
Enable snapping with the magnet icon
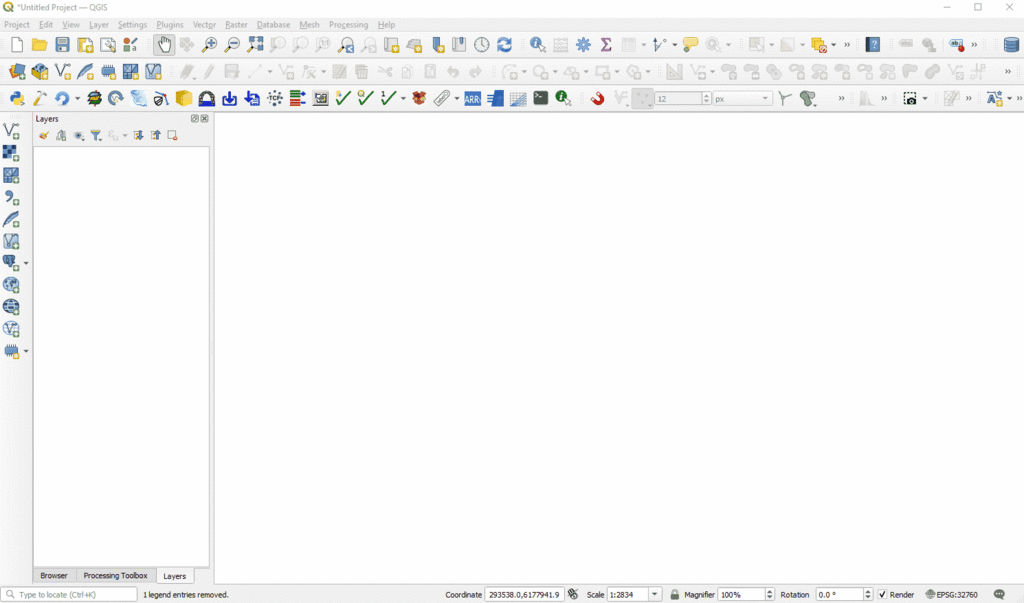(597, 98)
